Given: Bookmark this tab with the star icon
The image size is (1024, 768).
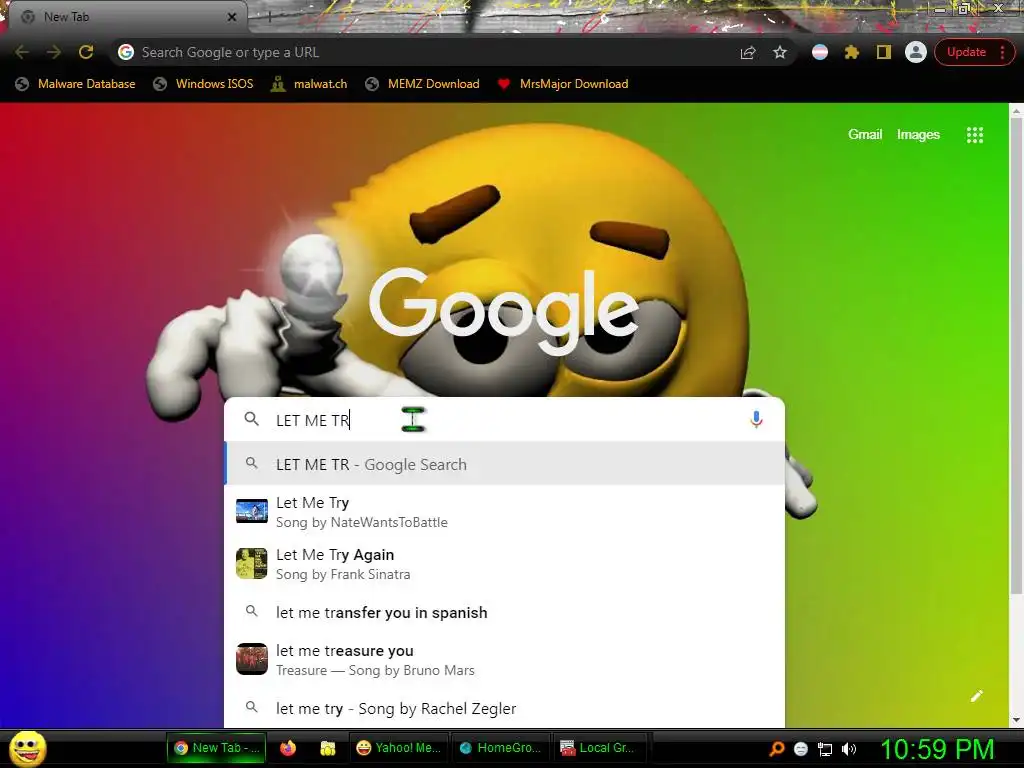Looking at the screenshot, I should (x=780, y=52).
